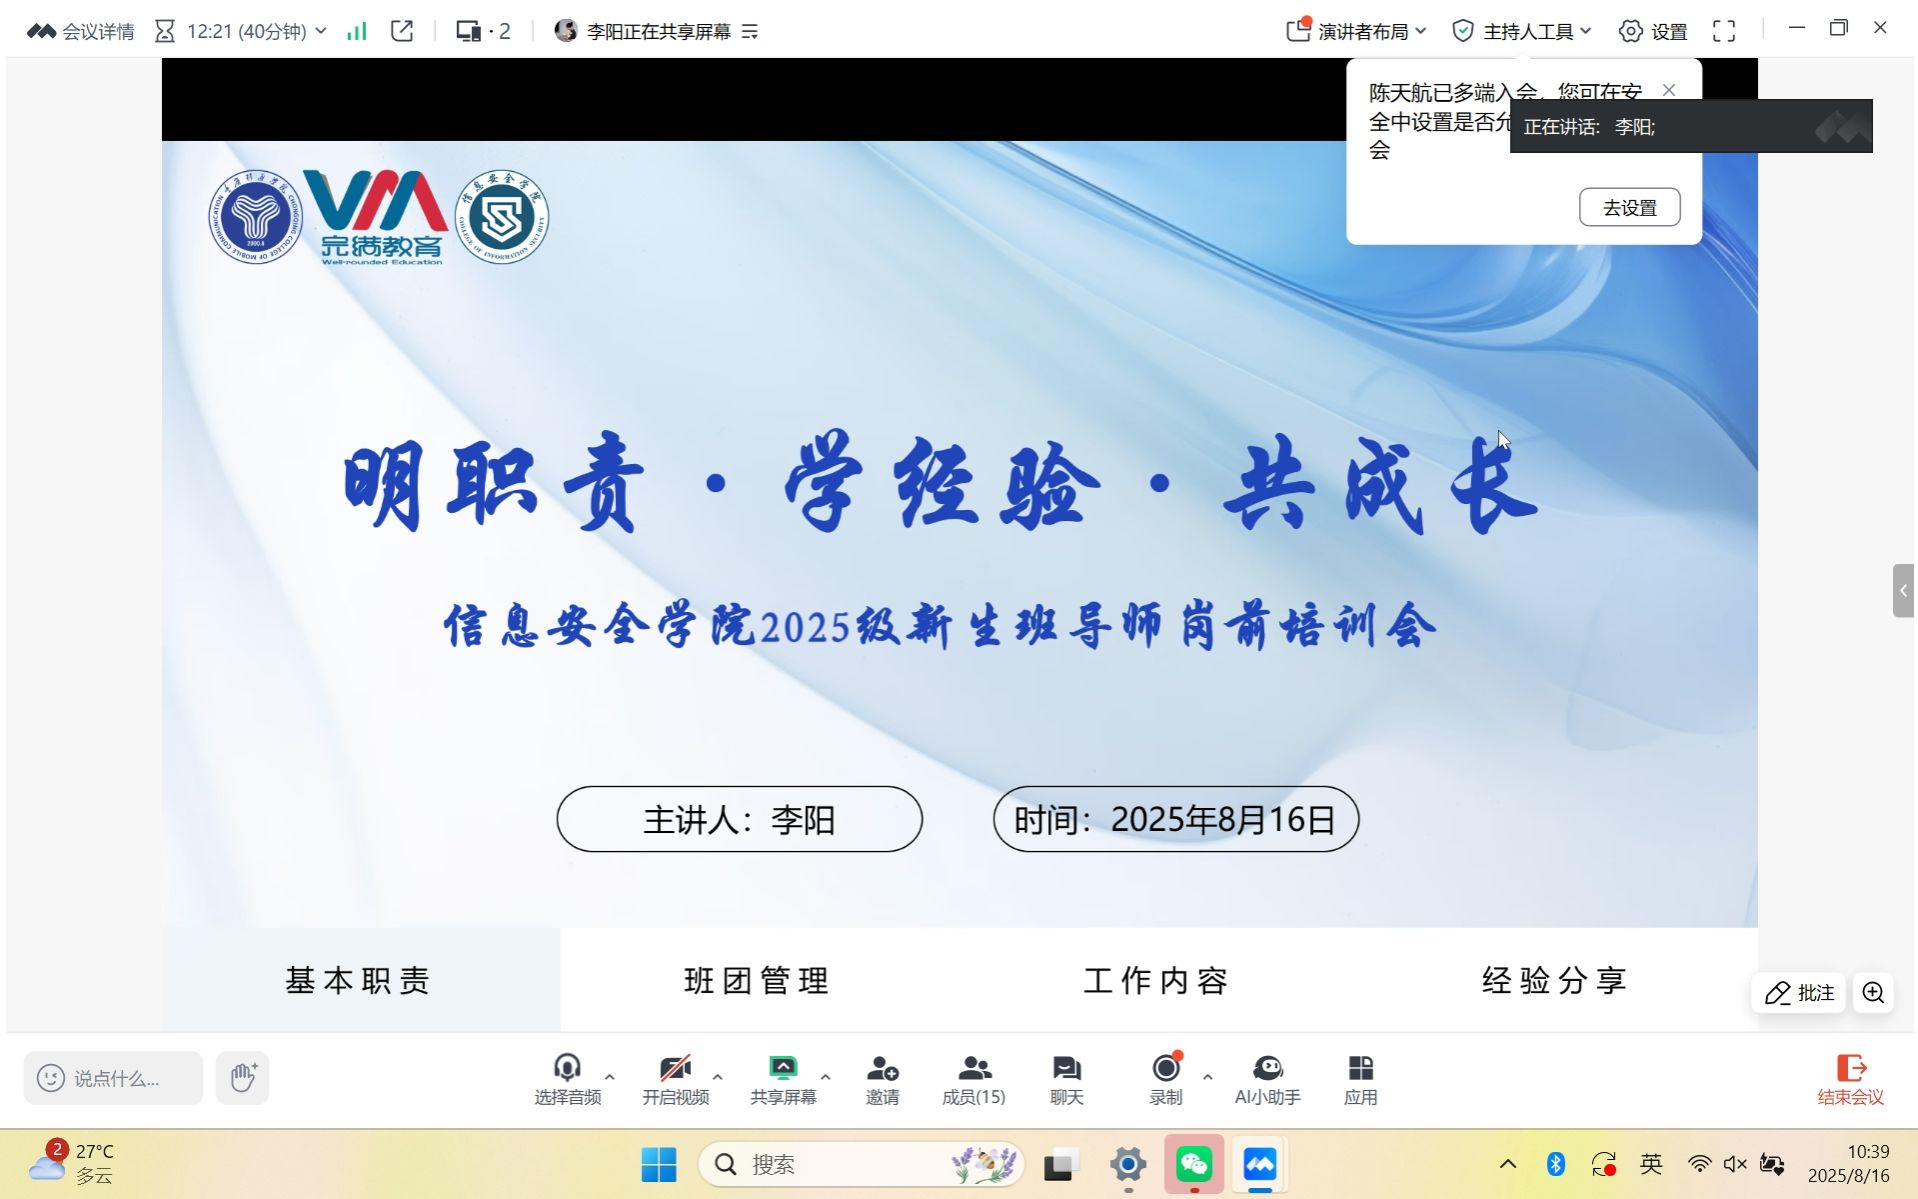This screenshot has width=1918, height=1199.
Task: Click the raise hand icon
Action: 243,1077
